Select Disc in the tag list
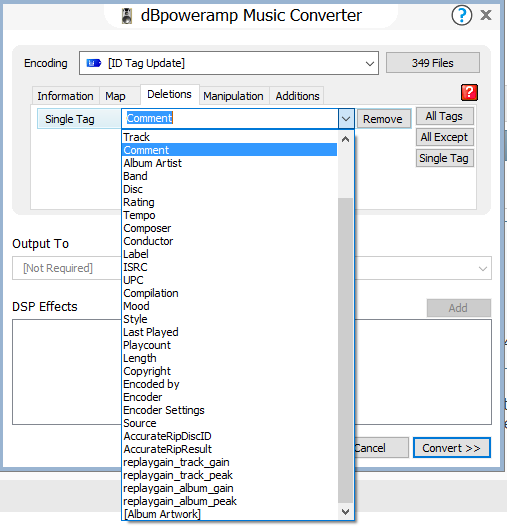 coord(229,189)
